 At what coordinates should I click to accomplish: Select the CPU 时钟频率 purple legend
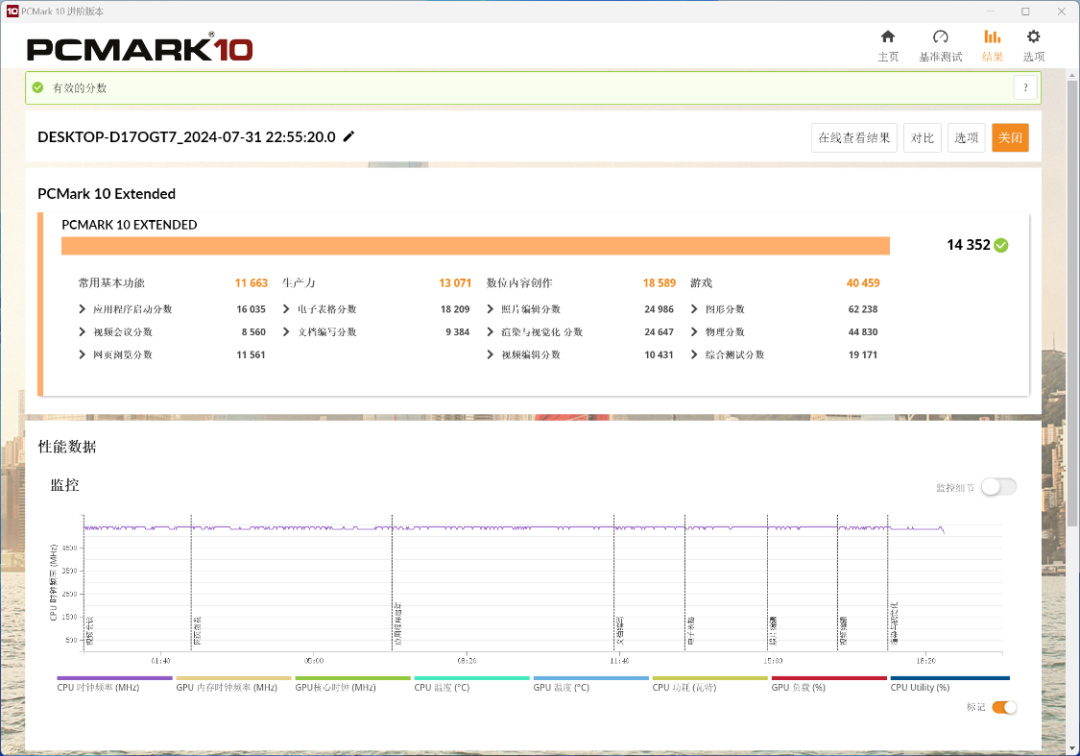point(114,684)
